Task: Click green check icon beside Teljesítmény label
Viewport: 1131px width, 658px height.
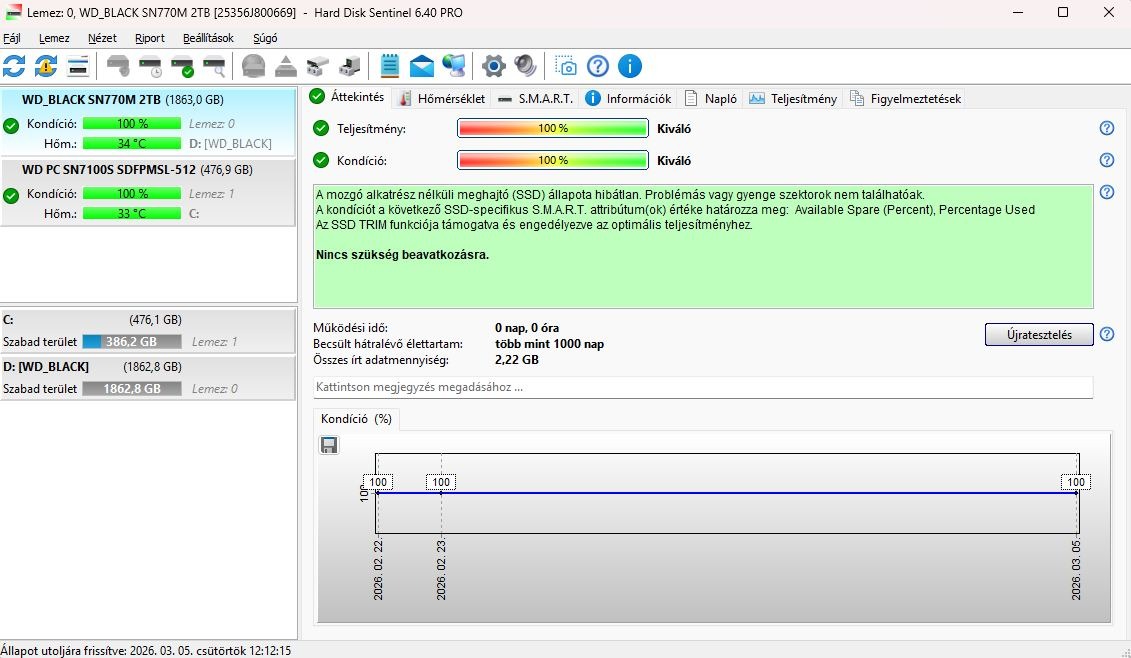Action: pos(321,128)
